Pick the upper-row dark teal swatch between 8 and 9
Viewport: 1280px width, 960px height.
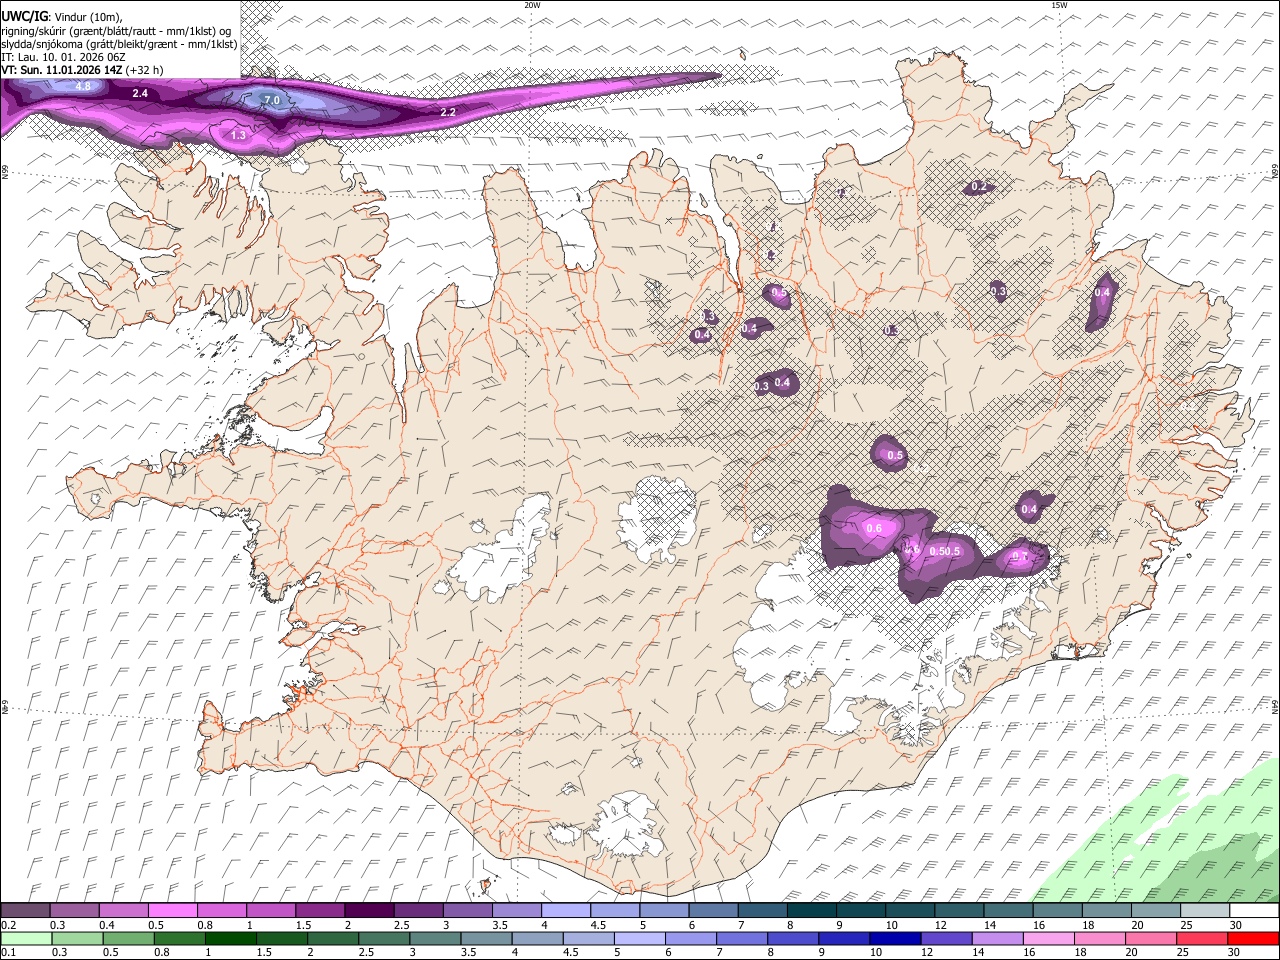click(x=811, y=911)
